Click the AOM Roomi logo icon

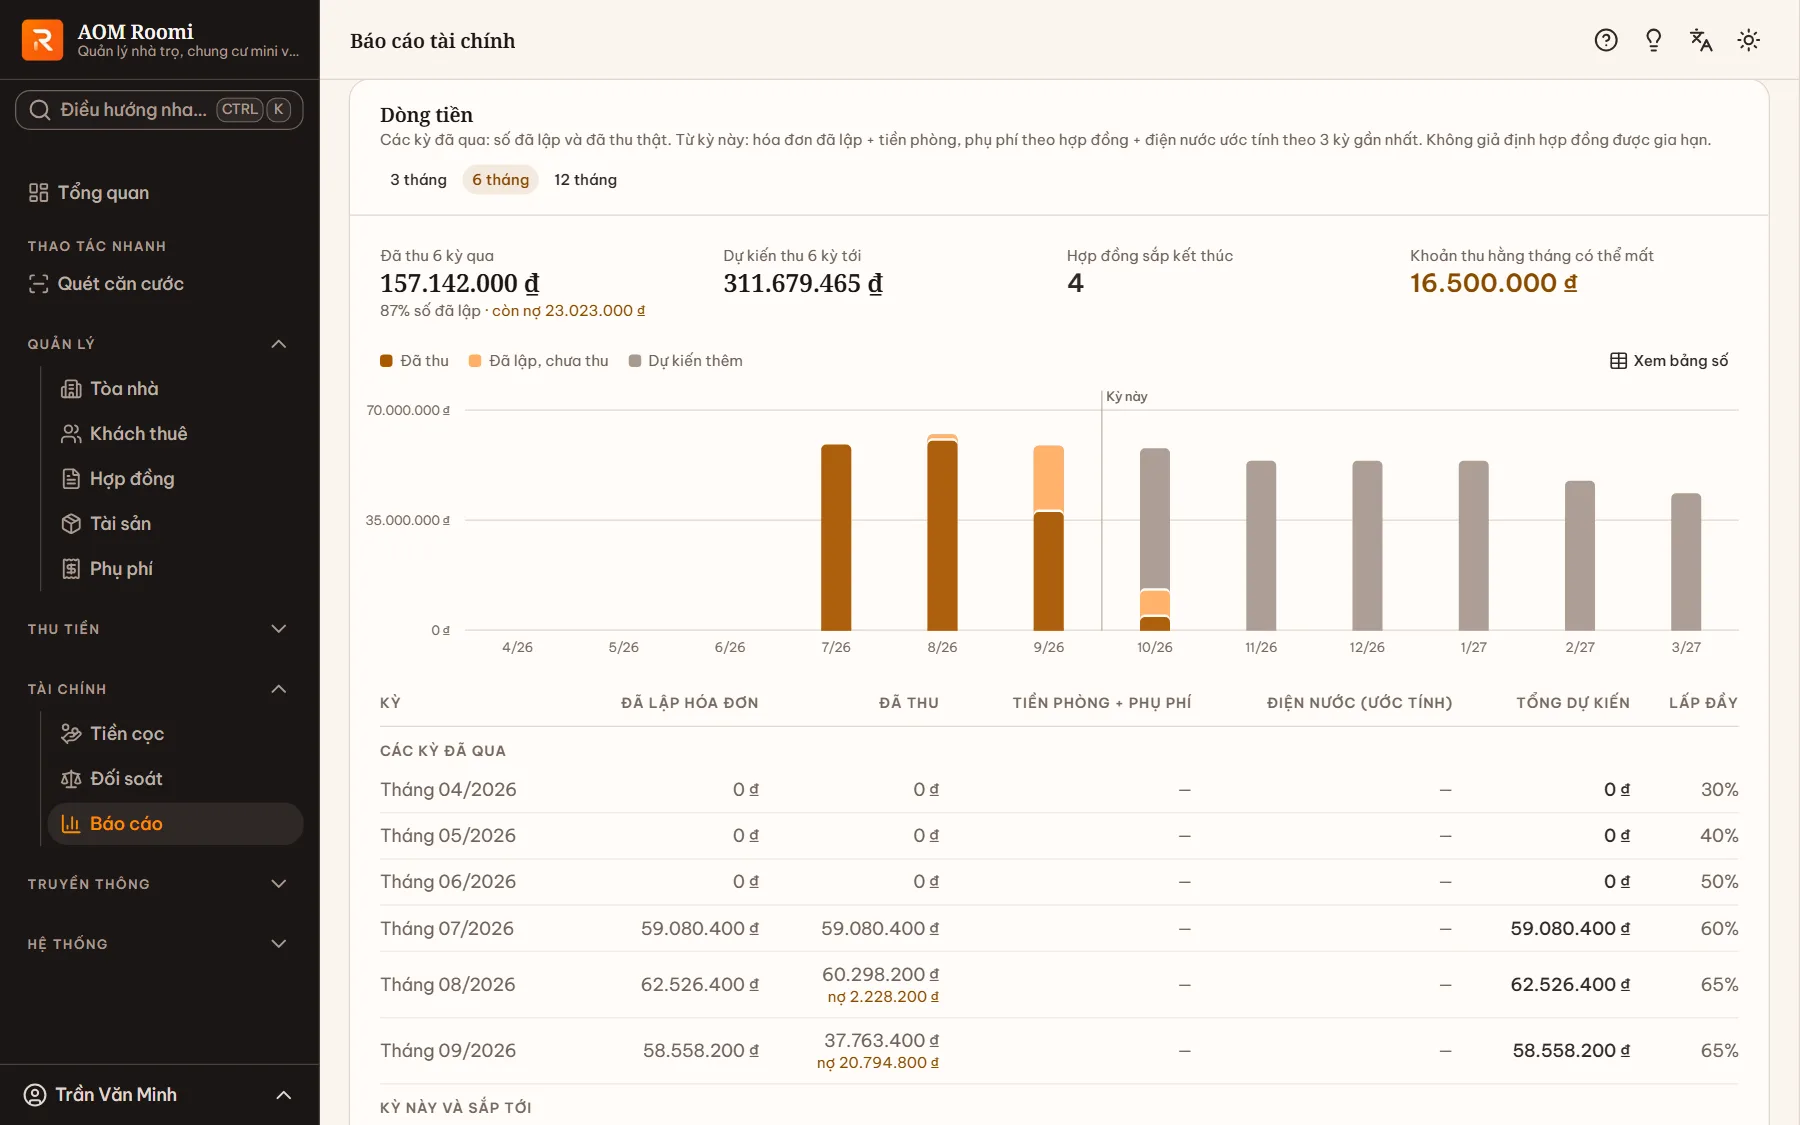[x=42, y=40]
